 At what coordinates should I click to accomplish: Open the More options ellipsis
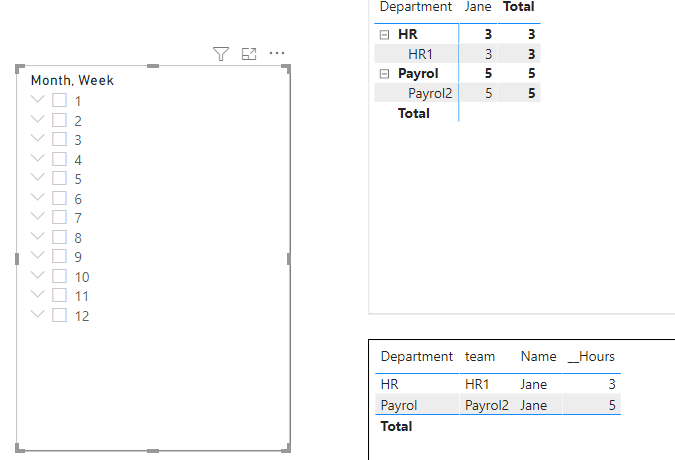pos(277,53)
